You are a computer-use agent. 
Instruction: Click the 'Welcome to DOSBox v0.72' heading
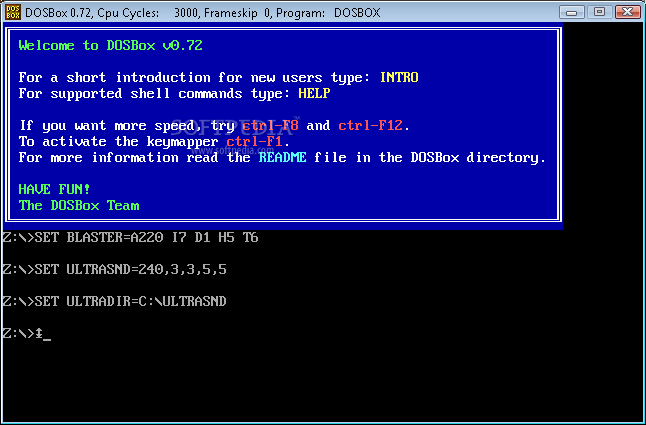(x=110, y=45)
